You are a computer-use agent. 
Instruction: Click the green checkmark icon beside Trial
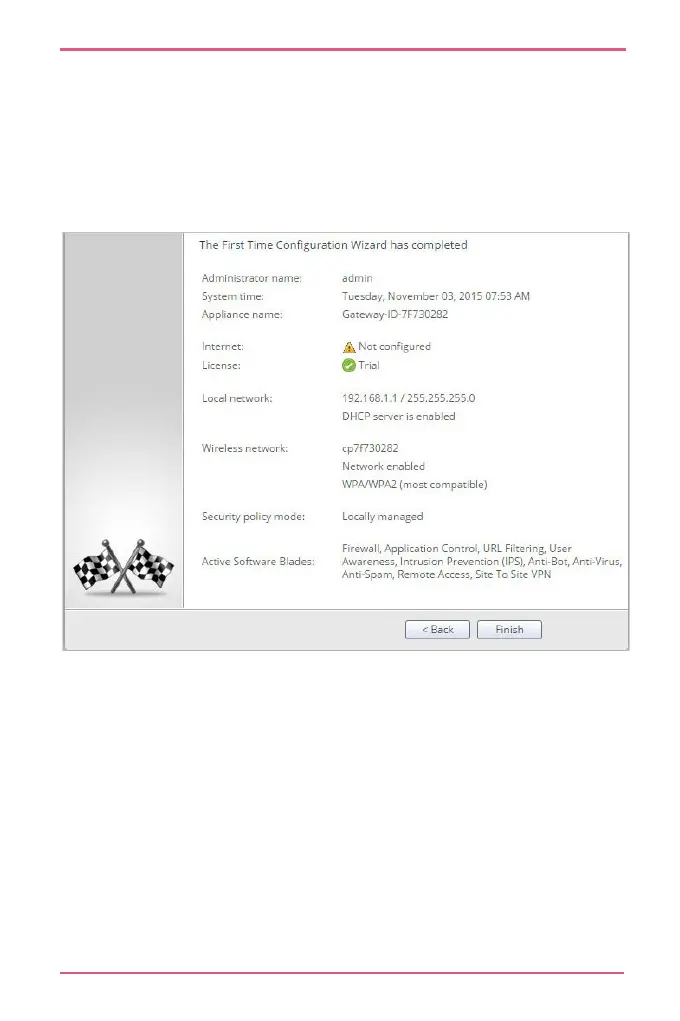pos(348,365)
